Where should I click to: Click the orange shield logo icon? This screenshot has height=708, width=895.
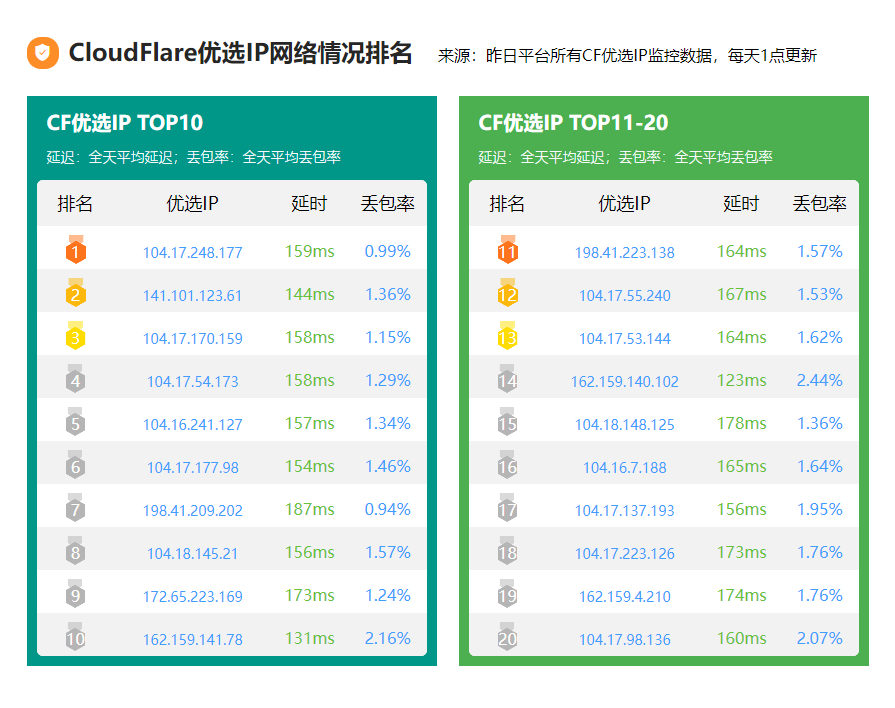tap(43, 54)
